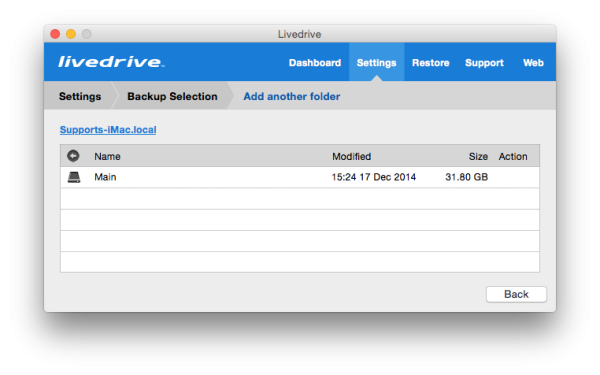This screenshot has height=375, width=600.
Task: Click the Action column header
Action: pyautogui.click(x=513, y=157)
